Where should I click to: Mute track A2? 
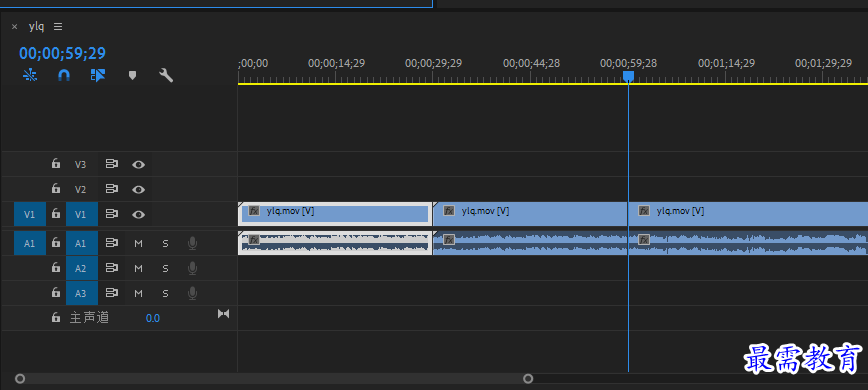(138, 268)
